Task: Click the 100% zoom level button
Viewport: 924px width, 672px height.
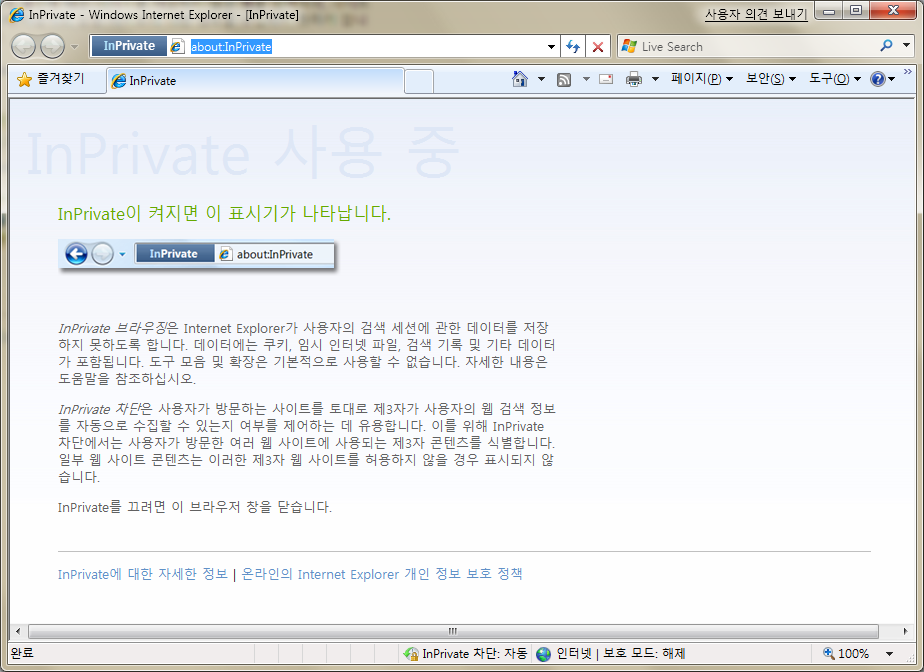Action: click(x=846, y=653)
